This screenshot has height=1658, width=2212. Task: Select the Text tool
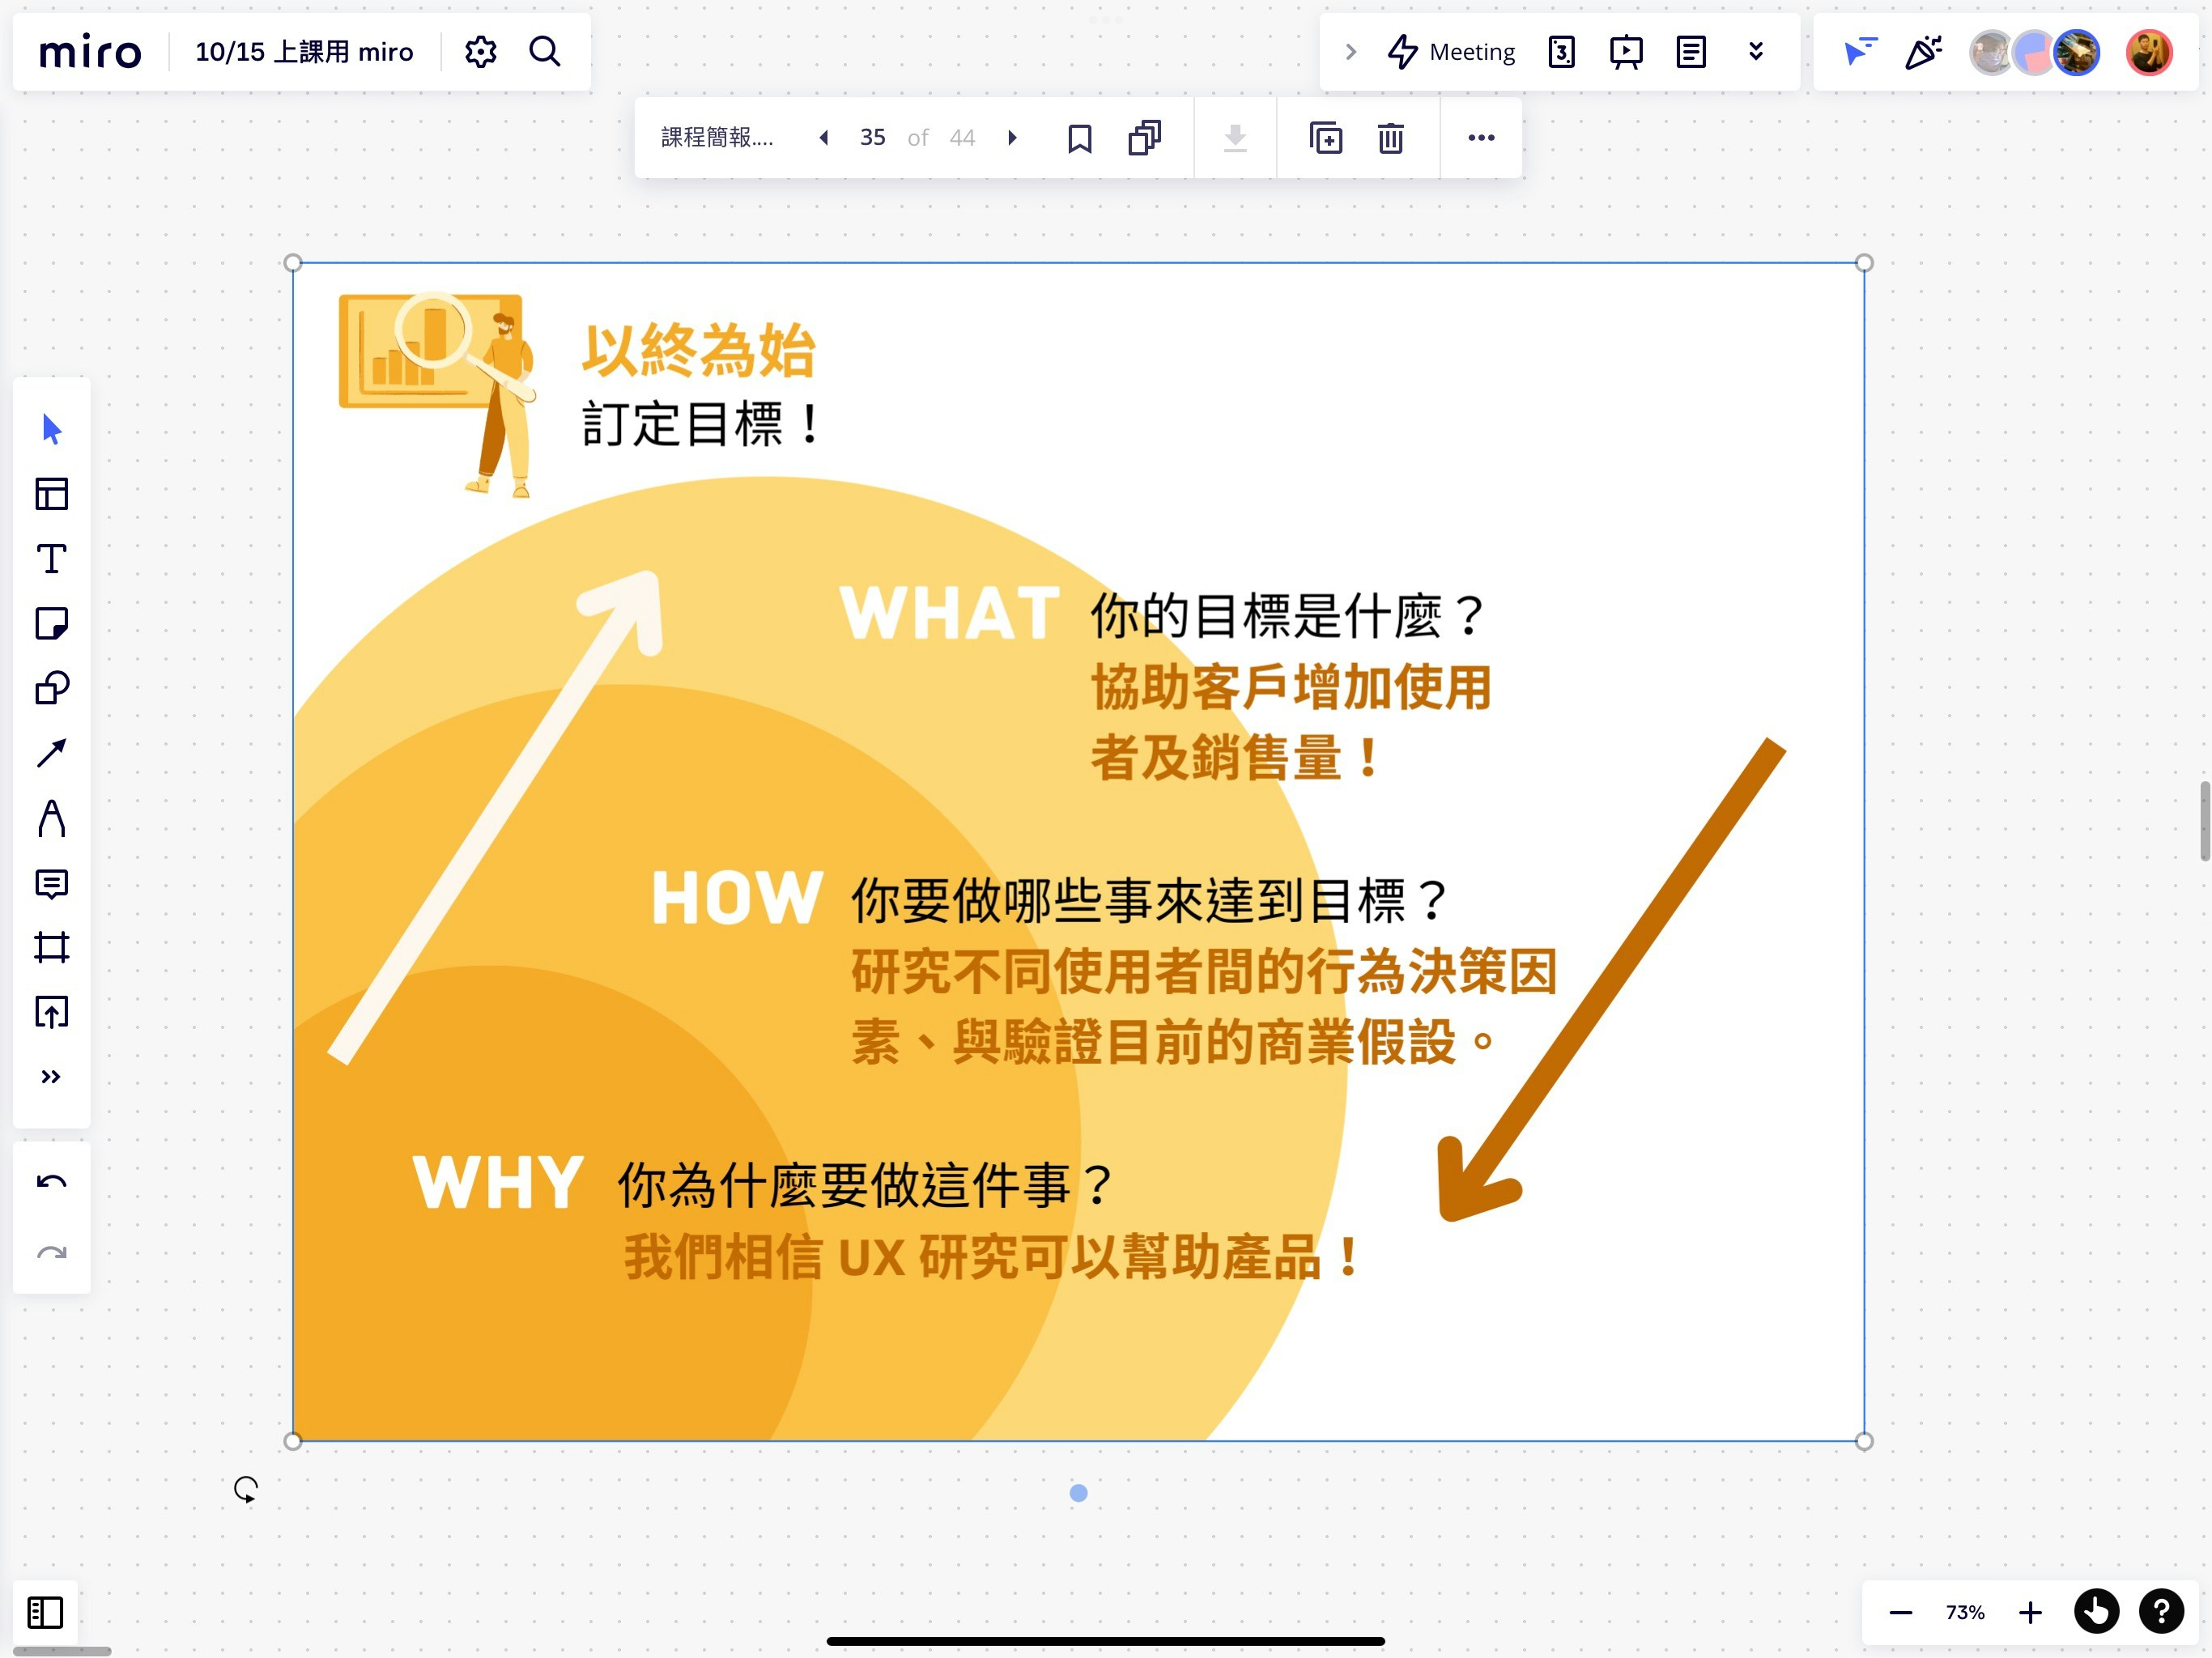tap(52, 560)
